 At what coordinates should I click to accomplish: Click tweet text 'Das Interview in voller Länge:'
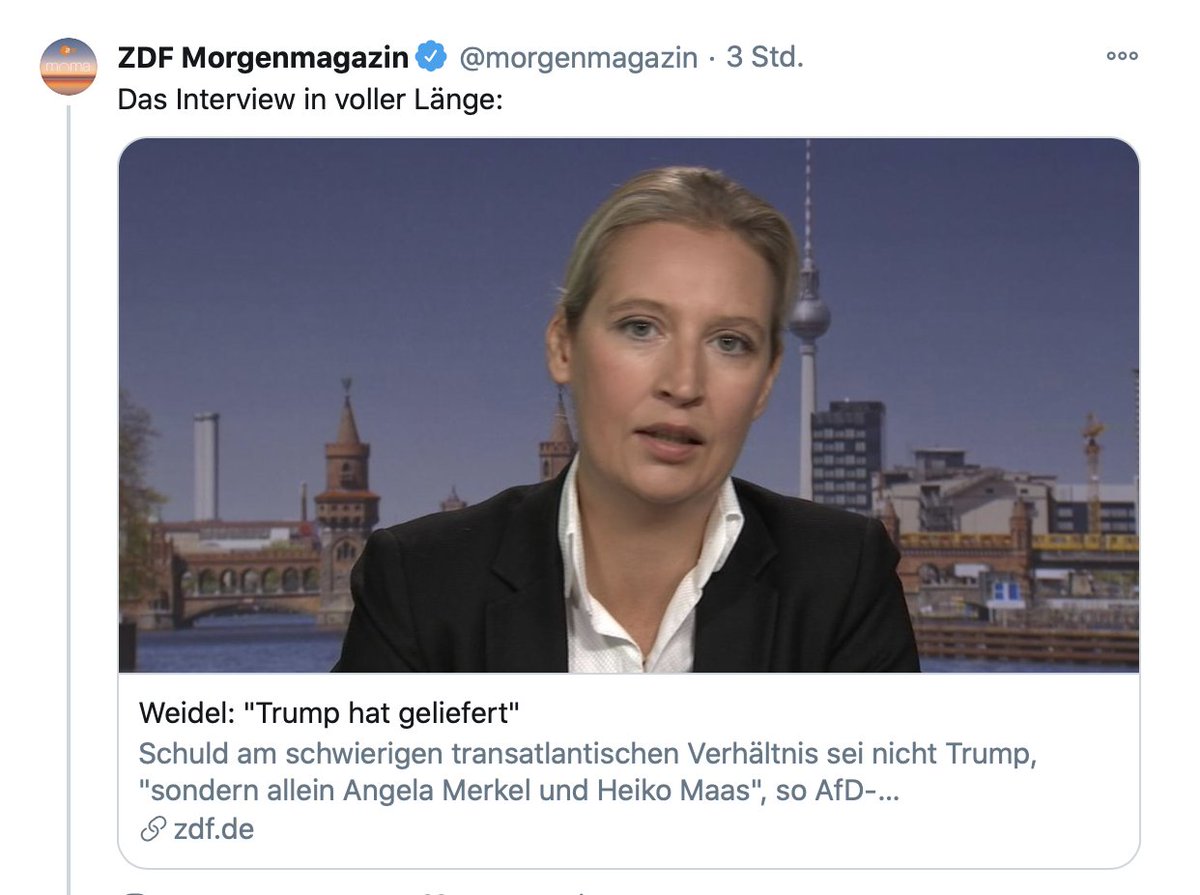click(310, 101)
